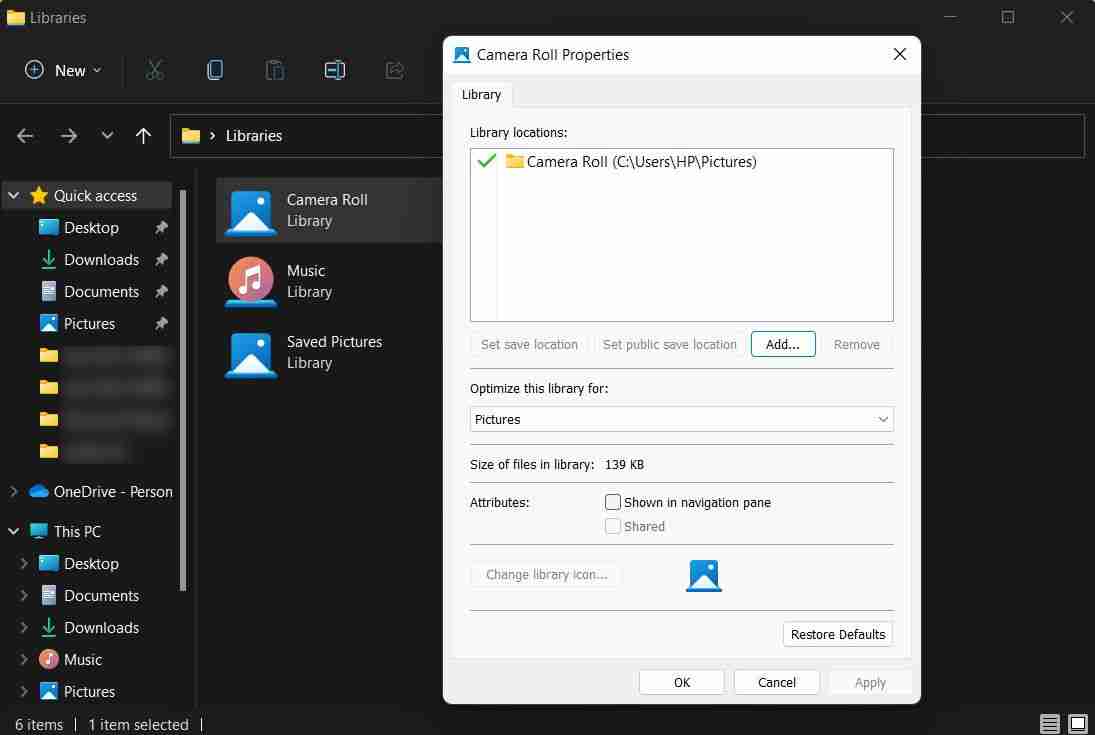Screen dimensions: 1095x735
Task: Switch to details view using the status bar icon
Action: click(1049, 723)
